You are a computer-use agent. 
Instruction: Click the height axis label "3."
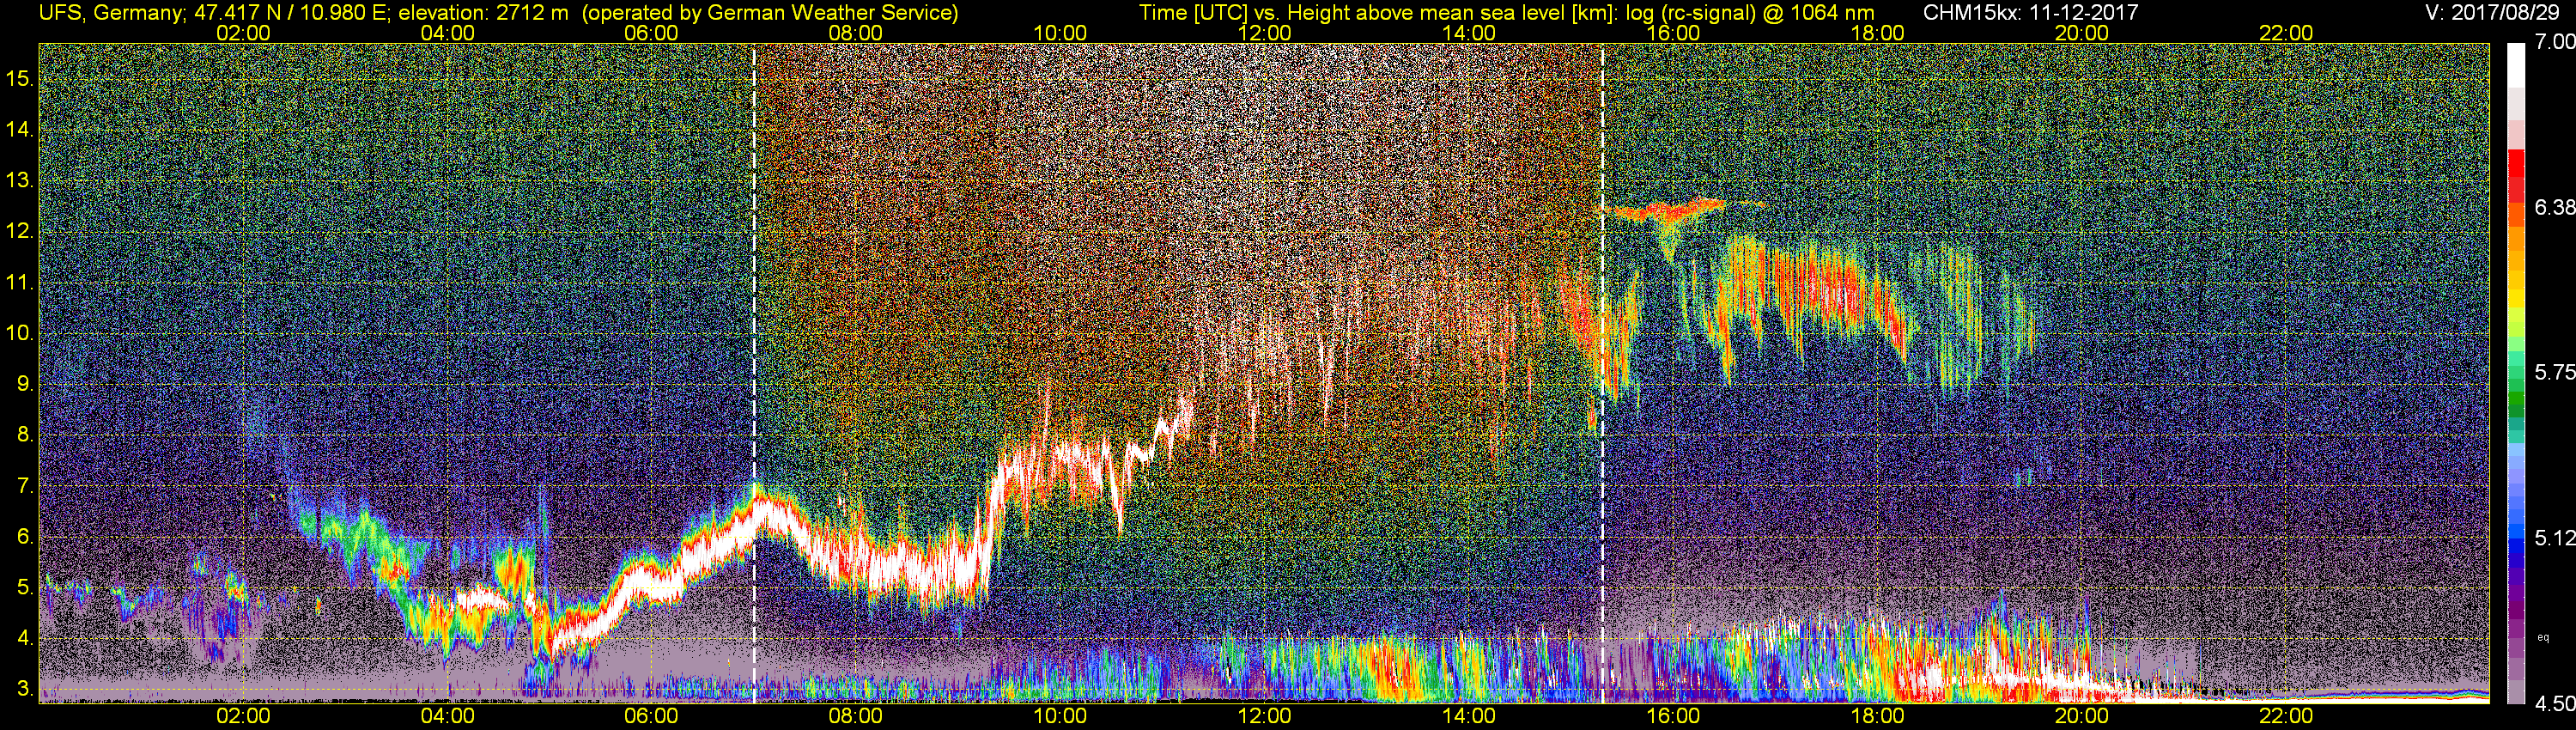click(25, 690)
